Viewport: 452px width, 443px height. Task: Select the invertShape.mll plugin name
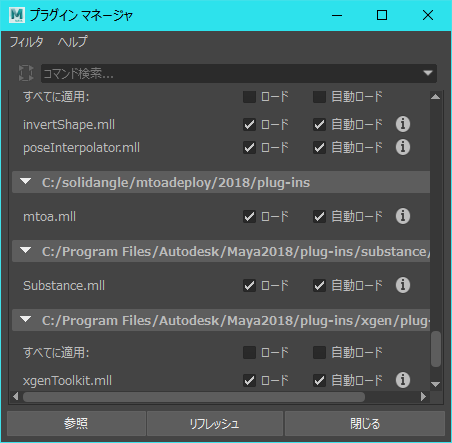click(69, 125)
